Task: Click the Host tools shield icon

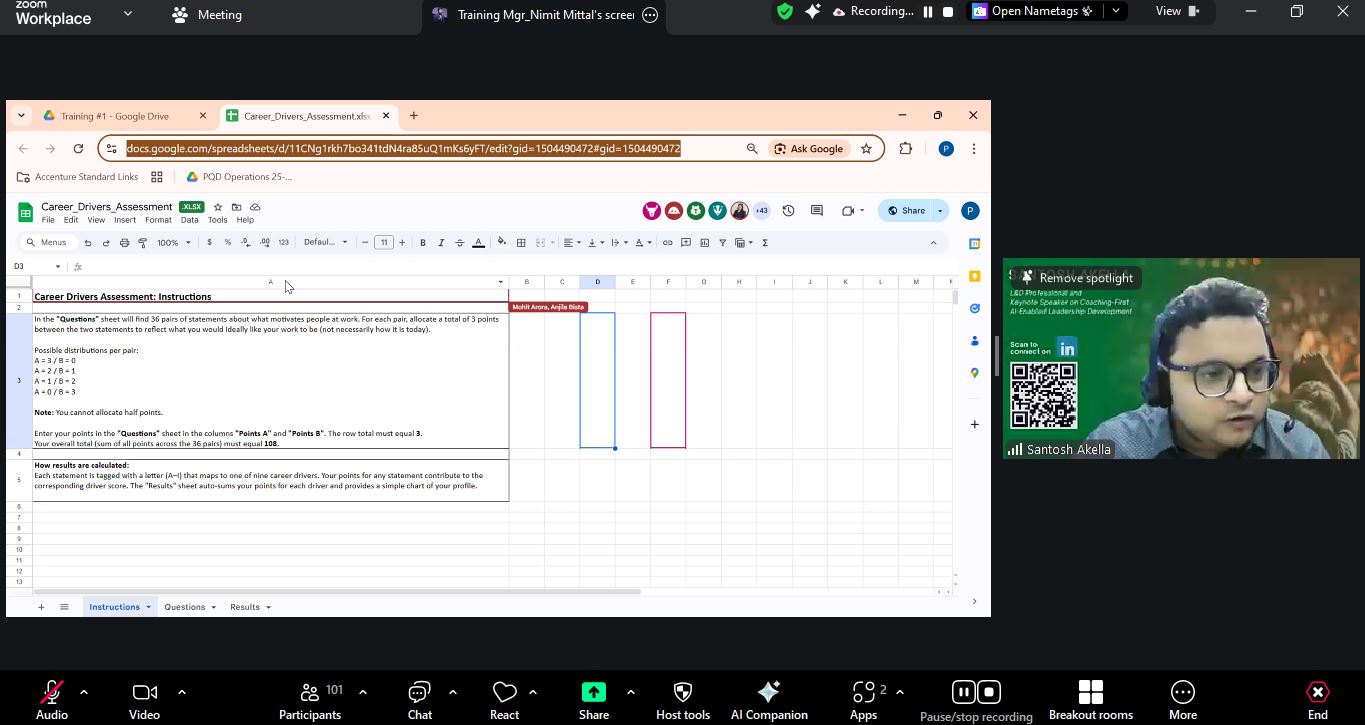Action: point(683,692)
